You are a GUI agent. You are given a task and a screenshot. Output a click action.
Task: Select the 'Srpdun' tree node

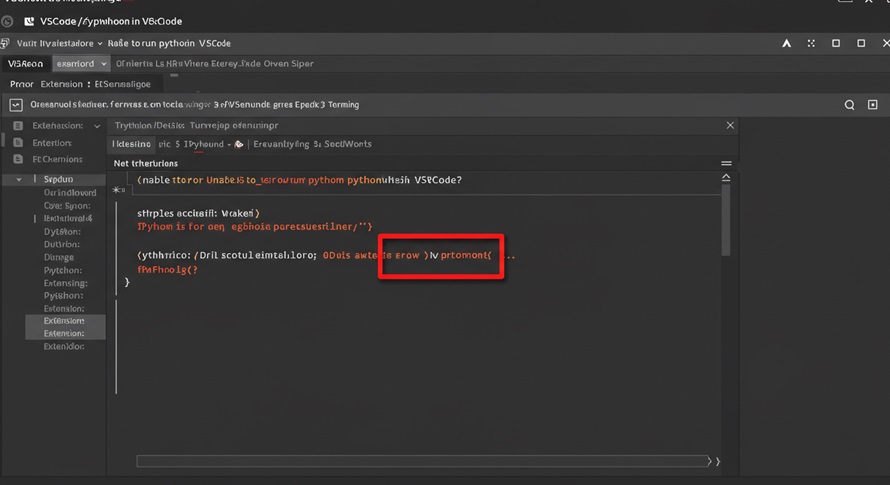pos(58,179)
